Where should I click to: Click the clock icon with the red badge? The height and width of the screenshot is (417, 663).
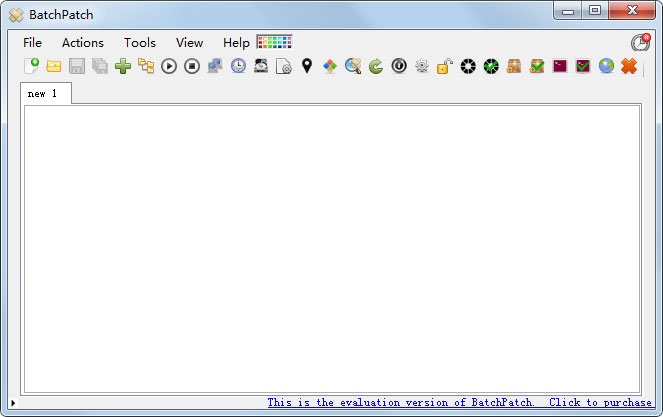click(x=640, y=43)
